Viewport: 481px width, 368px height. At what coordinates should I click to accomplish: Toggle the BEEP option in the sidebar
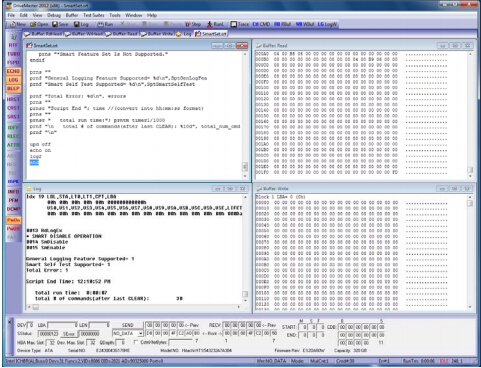(x=13, y=89)
